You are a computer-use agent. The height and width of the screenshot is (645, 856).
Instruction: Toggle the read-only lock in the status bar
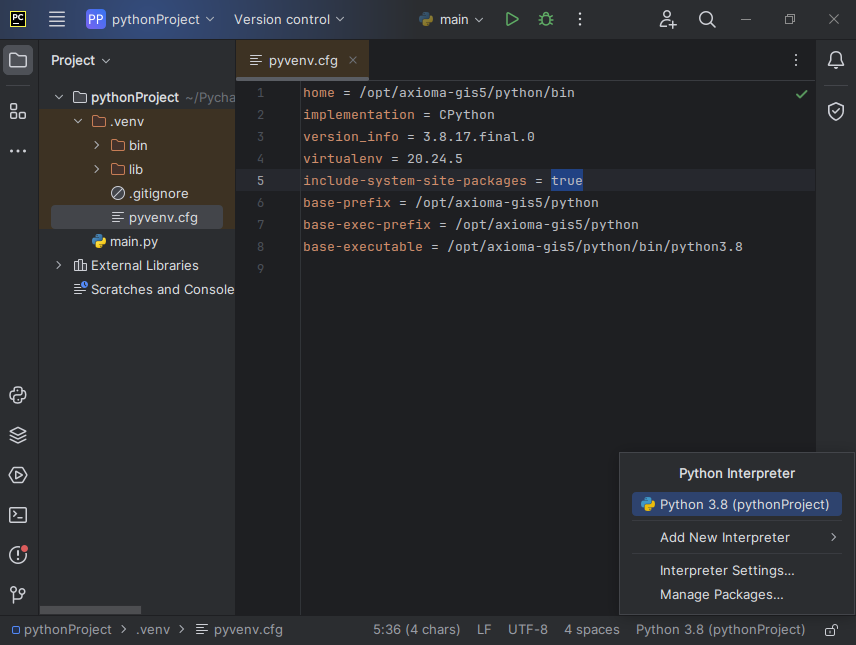[x=831, y=630]
